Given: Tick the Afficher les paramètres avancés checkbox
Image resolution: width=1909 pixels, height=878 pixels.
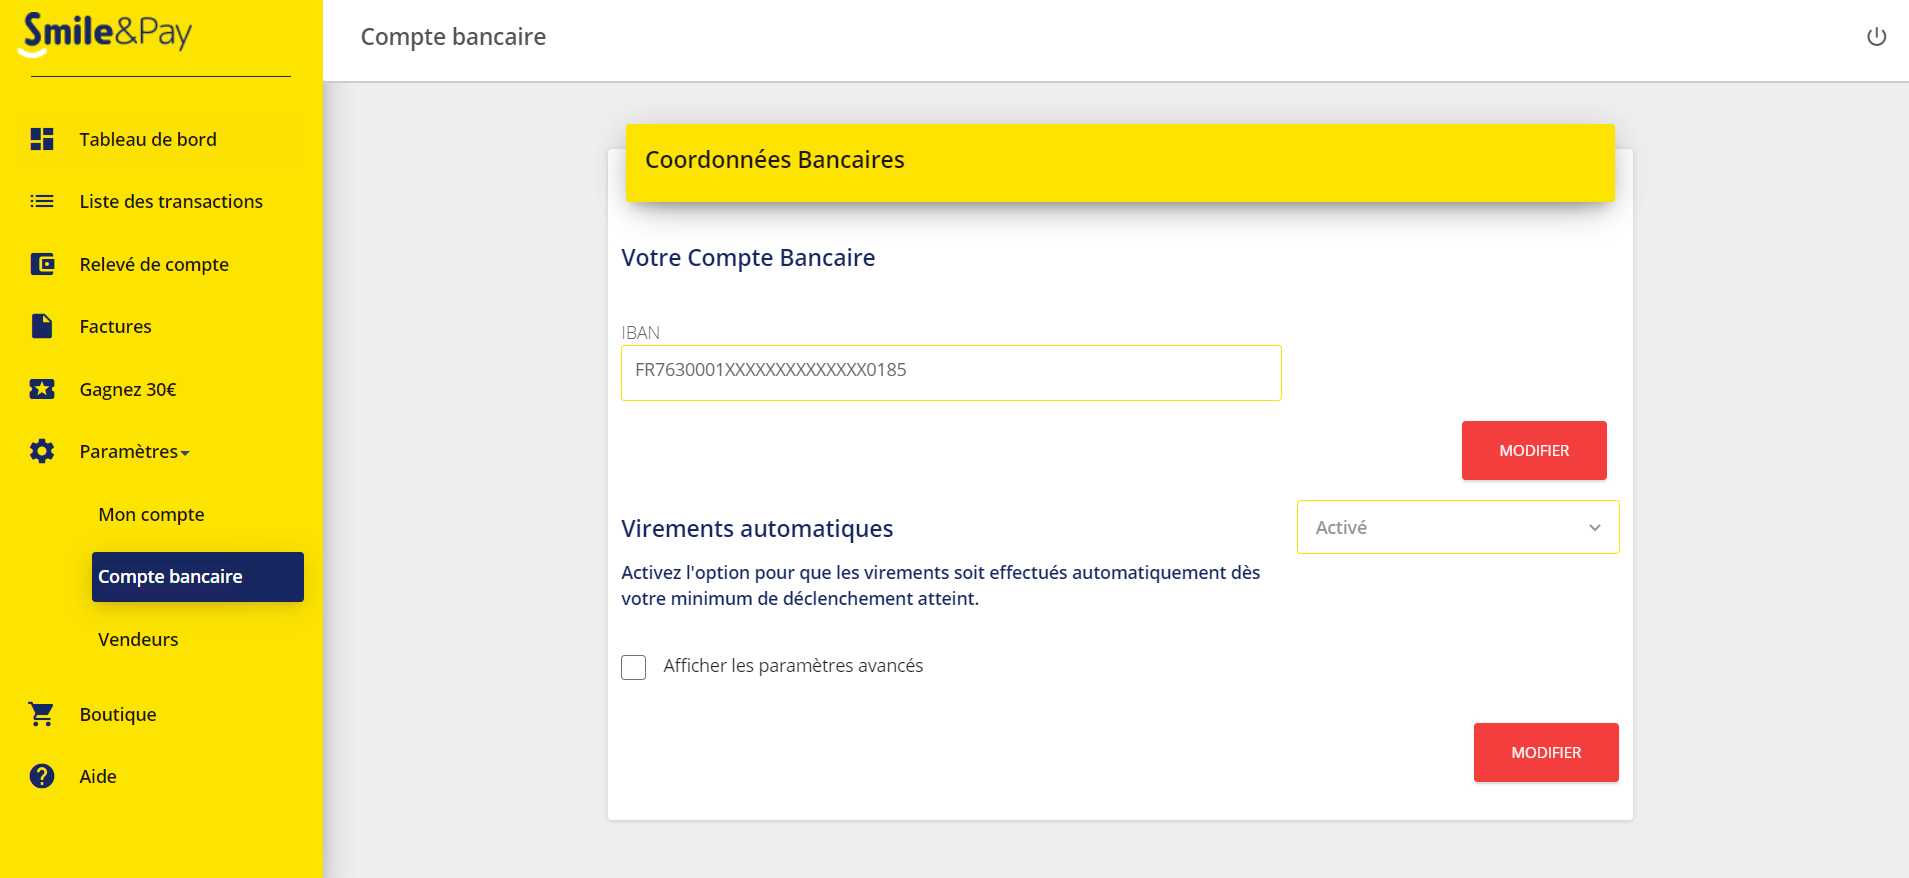Looking at the screenshot, I should [x=633, y=667].
